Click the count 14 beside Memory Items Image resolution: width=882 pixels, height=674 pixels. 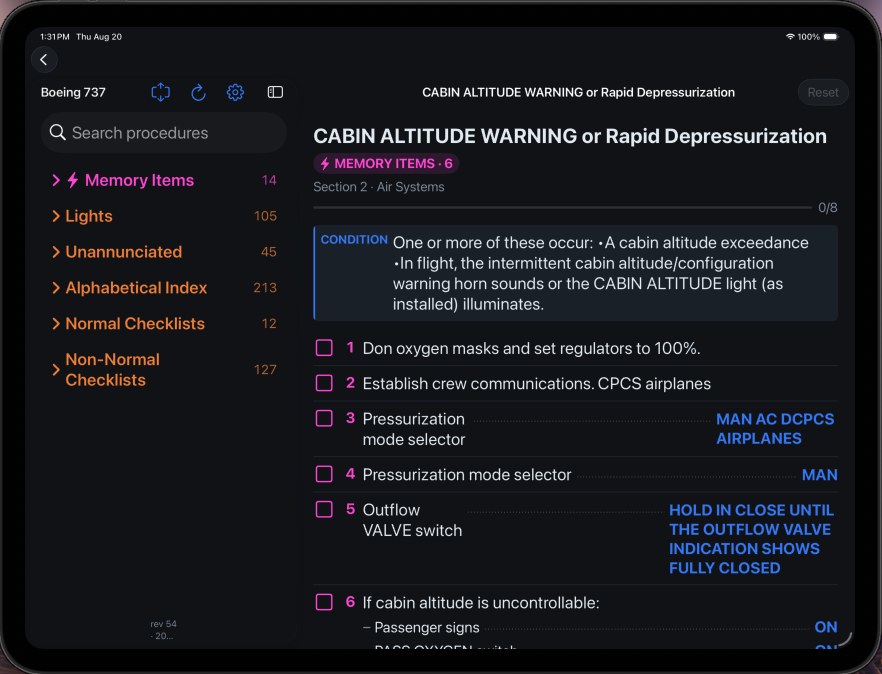pos(269,180)
